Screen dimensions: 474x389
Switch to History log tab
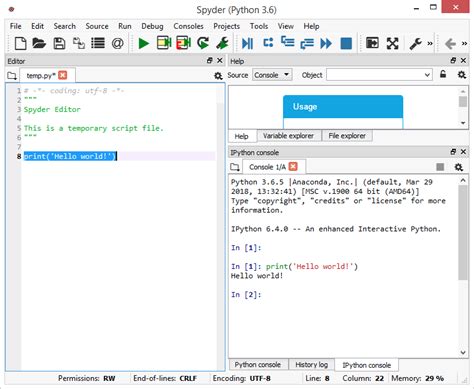(x=311, y=365)
